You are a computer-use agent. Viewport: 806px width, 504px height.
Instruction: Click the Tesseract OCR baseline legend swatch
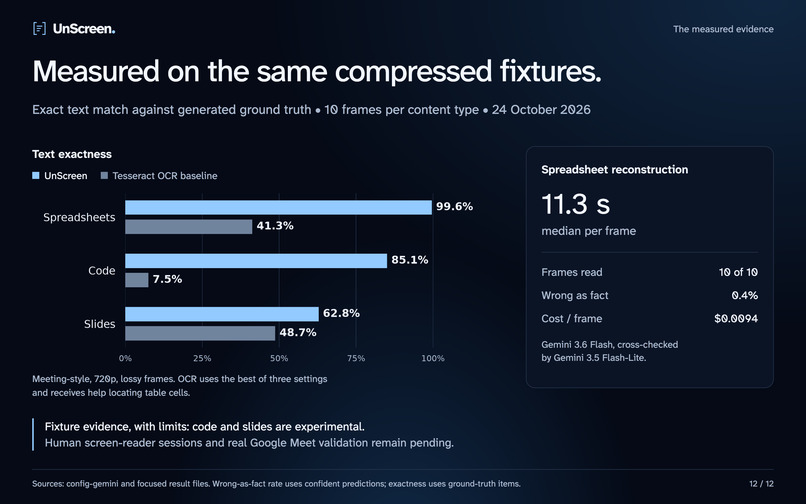point(104,175)
